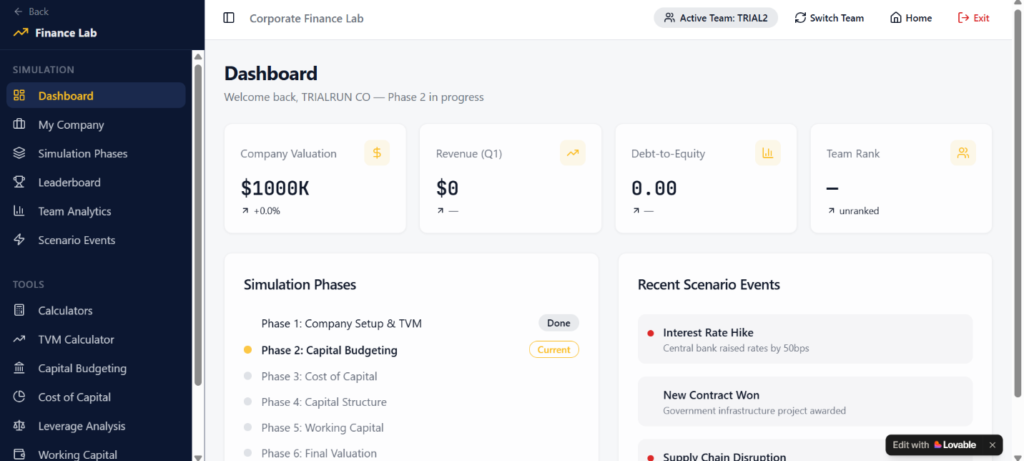Open Leaderboard via trophy icon
This screenshot has height=461, width=1024.
19,183
